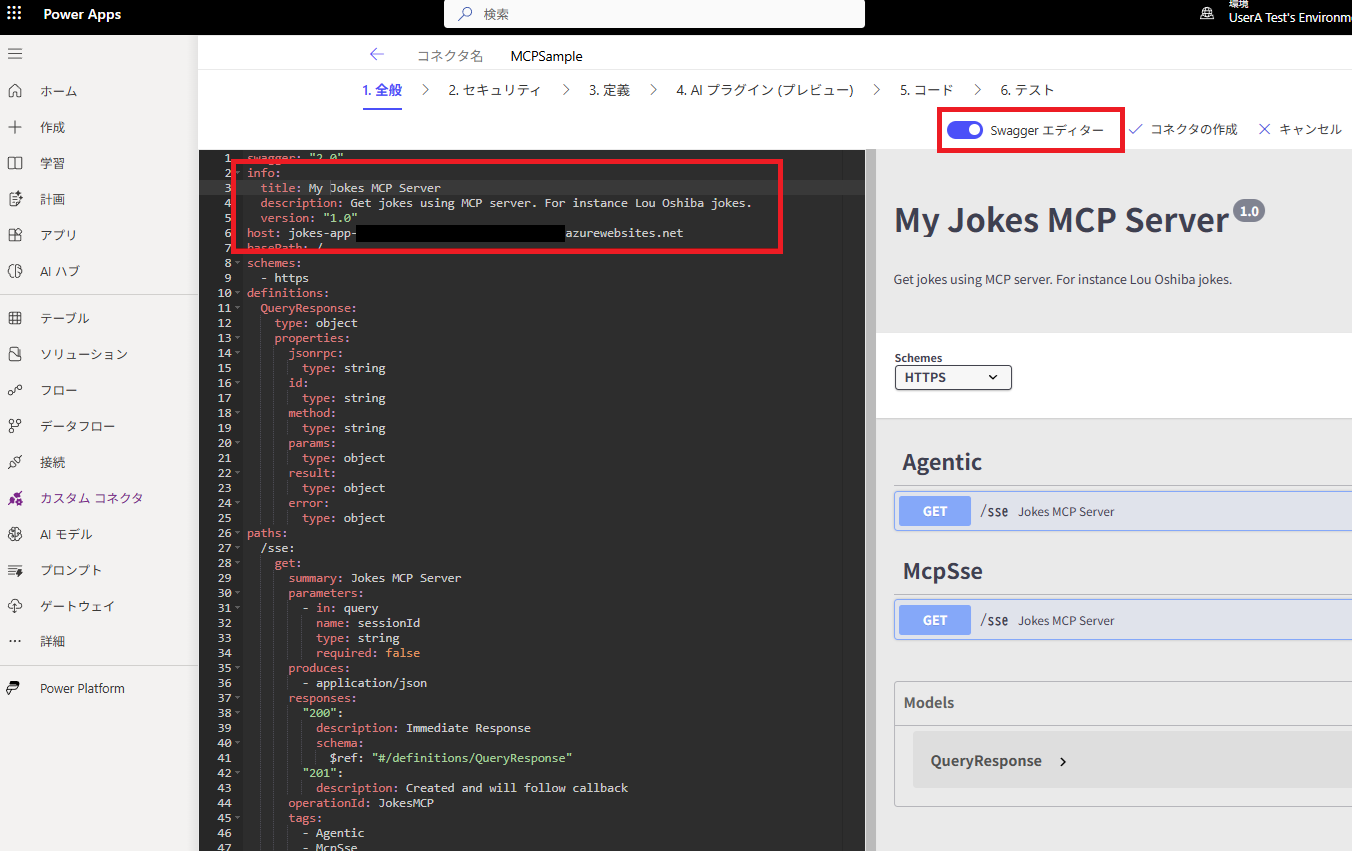Open the 6. テスト step
This screenshot has height=851, width=1352.
point(1027,89)
